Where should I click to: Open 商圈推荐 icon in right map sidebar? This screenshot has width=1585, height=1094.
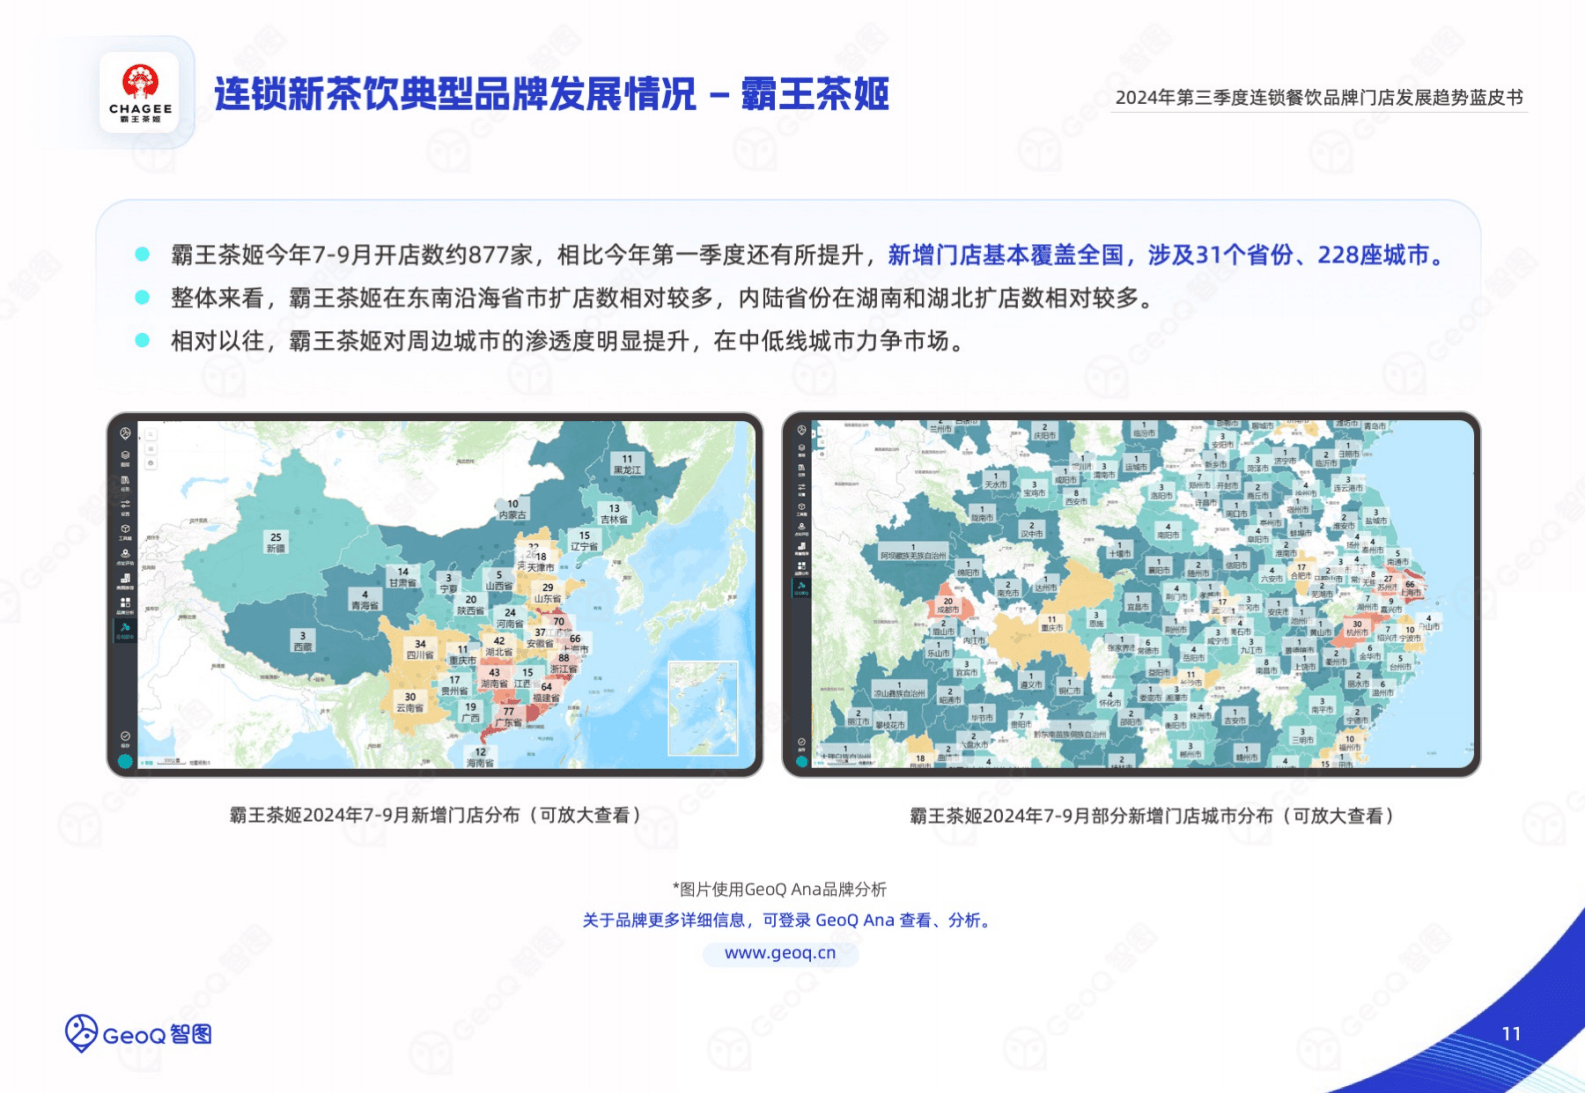coord(802,548)
